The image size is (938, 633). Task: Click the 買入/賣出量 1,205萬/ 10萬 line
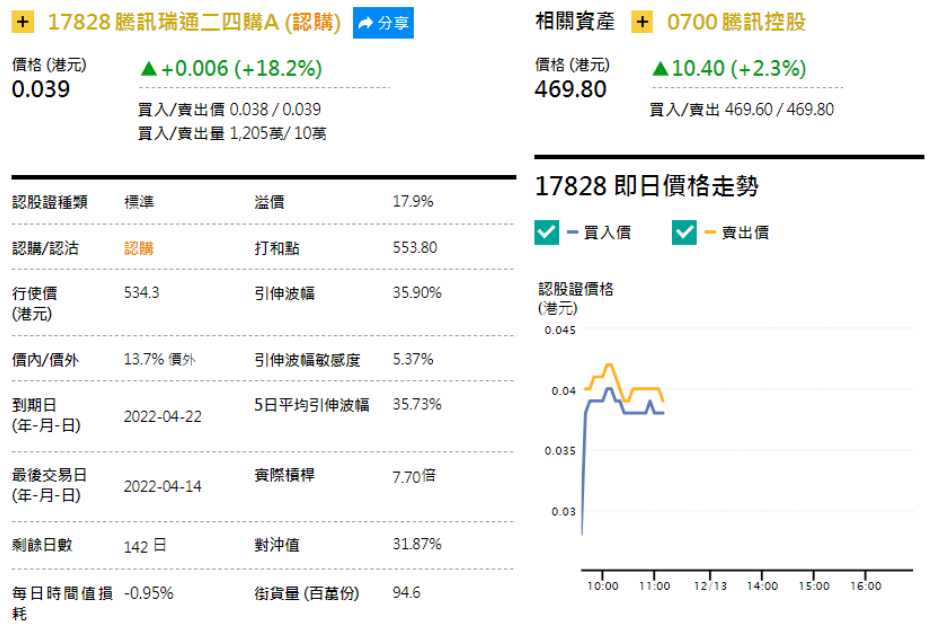[232, 133]
